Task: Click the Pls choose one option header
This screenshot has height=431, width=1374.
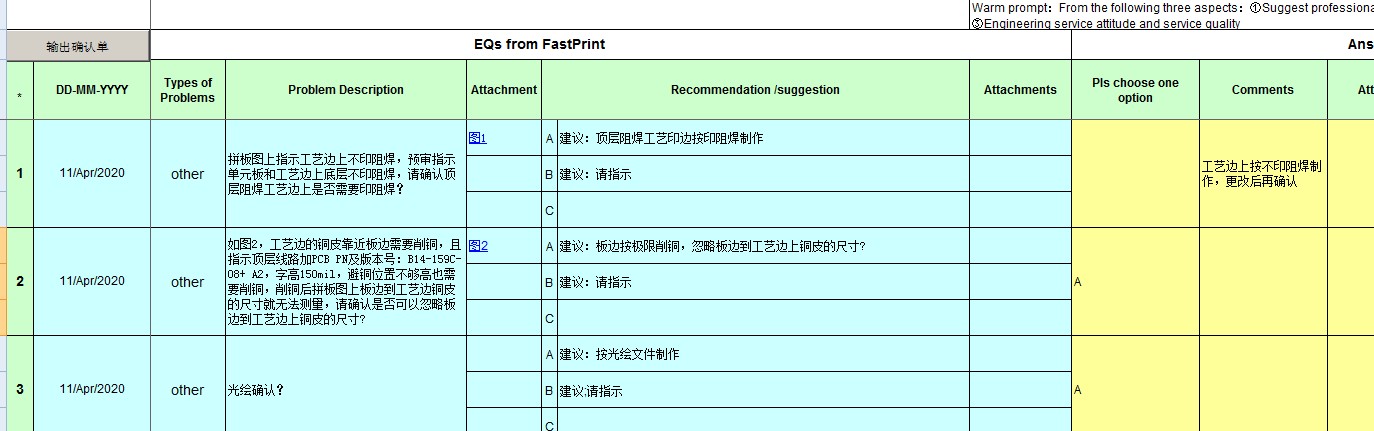Action: pyautogui.click(x=1135, y=90)
